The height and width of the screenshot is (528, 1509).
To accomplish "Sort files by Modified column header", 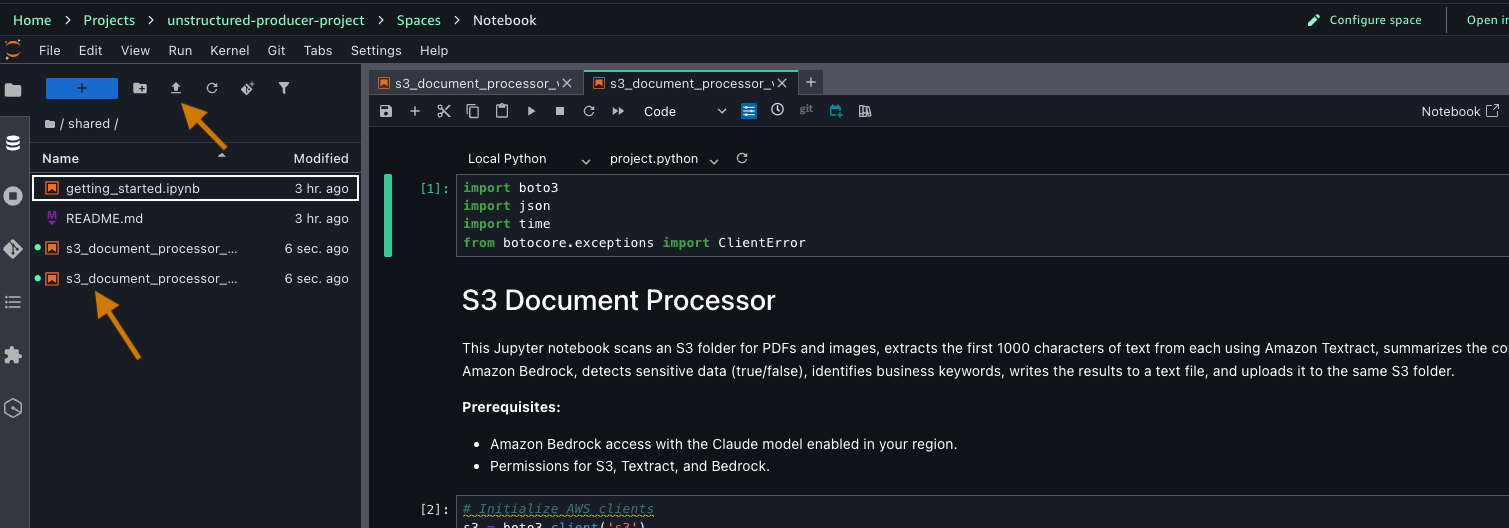I will (320, 158).
